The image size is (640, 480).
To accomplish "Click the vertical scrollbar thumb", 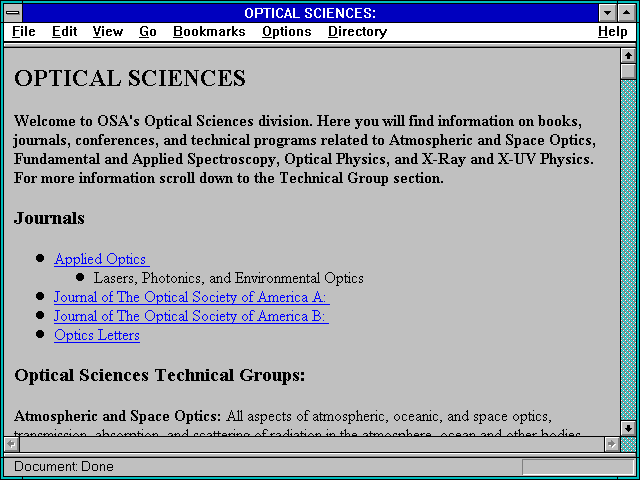I will pyautogui.click(x=628, y=71).
